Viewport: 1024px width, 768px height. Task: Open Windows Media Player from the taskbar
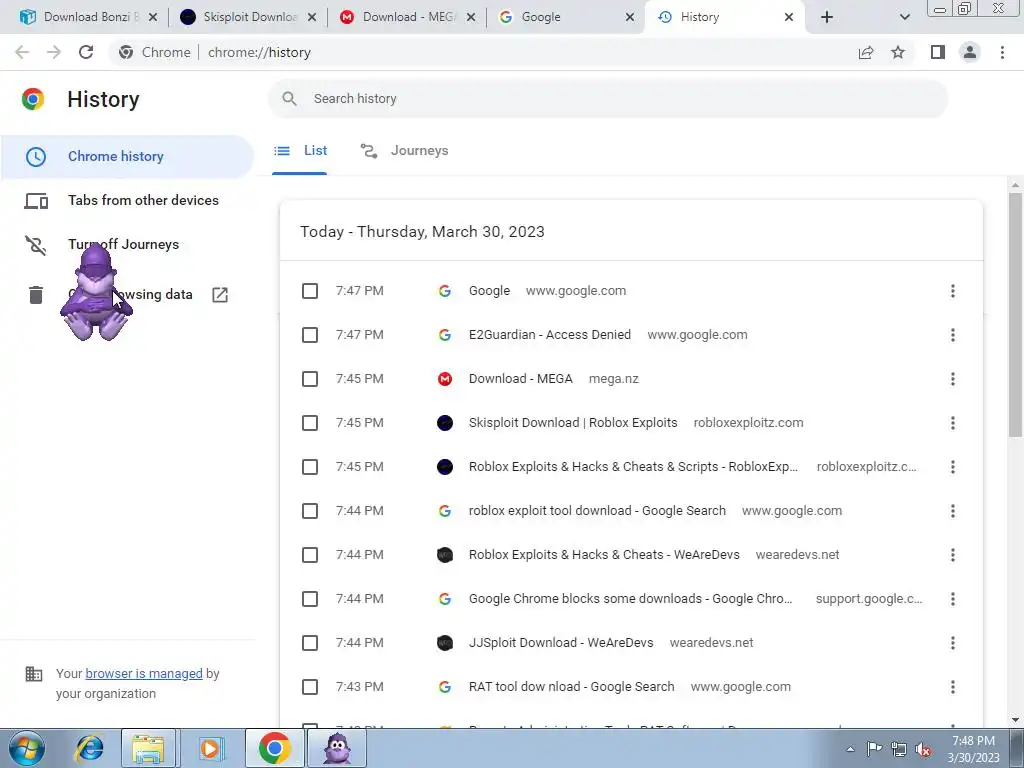[210, 748]
